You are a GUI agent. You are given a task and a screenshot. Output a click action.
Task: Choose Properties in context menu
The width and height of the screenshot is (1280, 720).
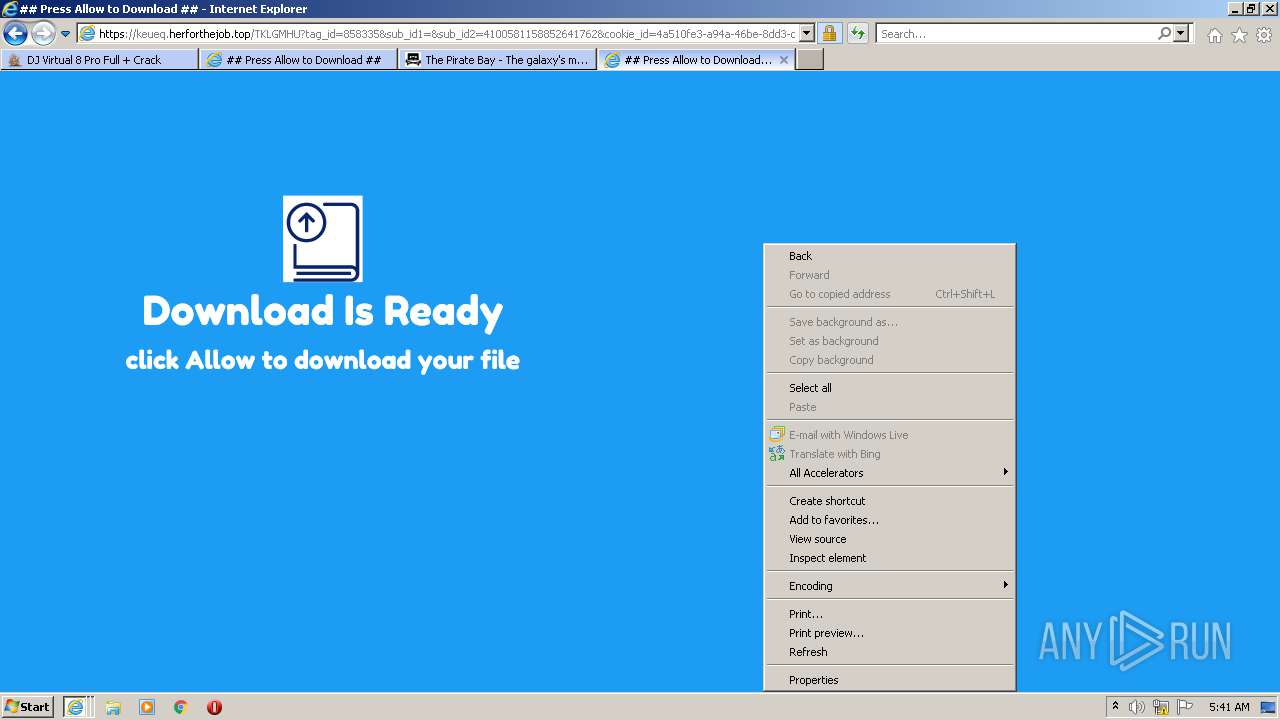tap(889, 680)
